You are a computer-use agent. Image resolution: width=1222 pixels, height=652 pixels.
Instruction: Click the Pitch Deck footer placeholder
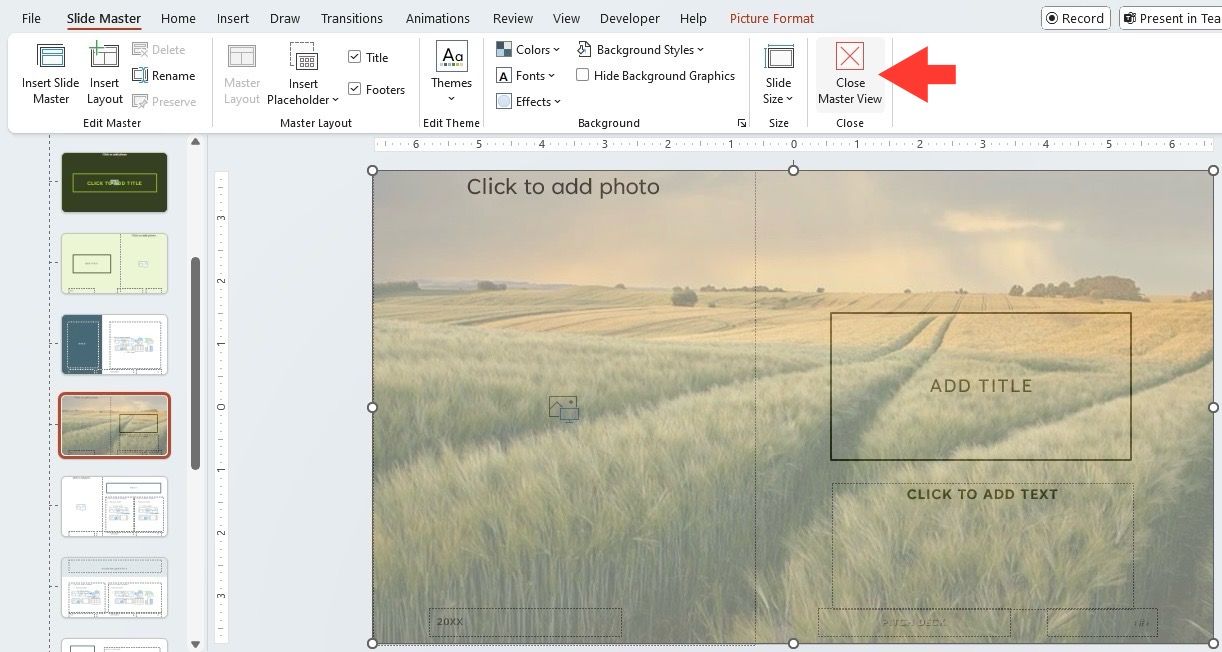tap(914, 622)
